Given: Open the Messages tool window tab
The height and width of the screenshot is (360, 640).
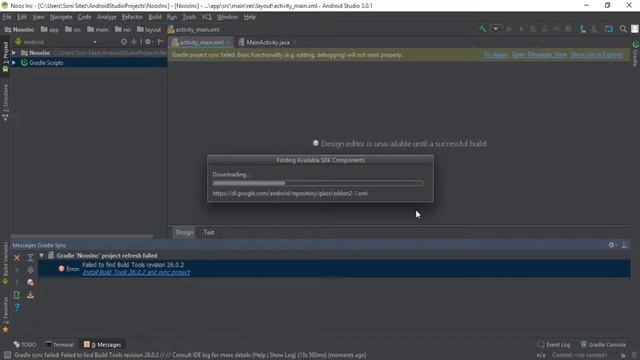Looking at the screenshot, I should click(x=102, y=344).
